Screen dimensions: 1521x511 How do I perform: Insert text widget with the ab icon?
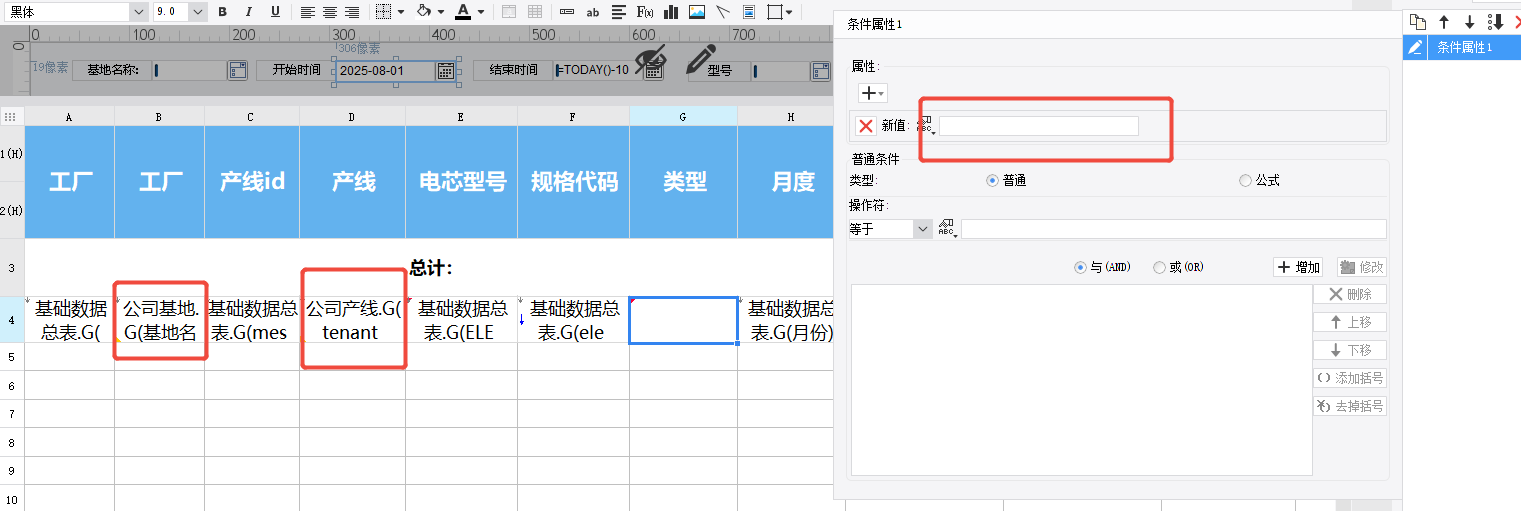[593, 12]
